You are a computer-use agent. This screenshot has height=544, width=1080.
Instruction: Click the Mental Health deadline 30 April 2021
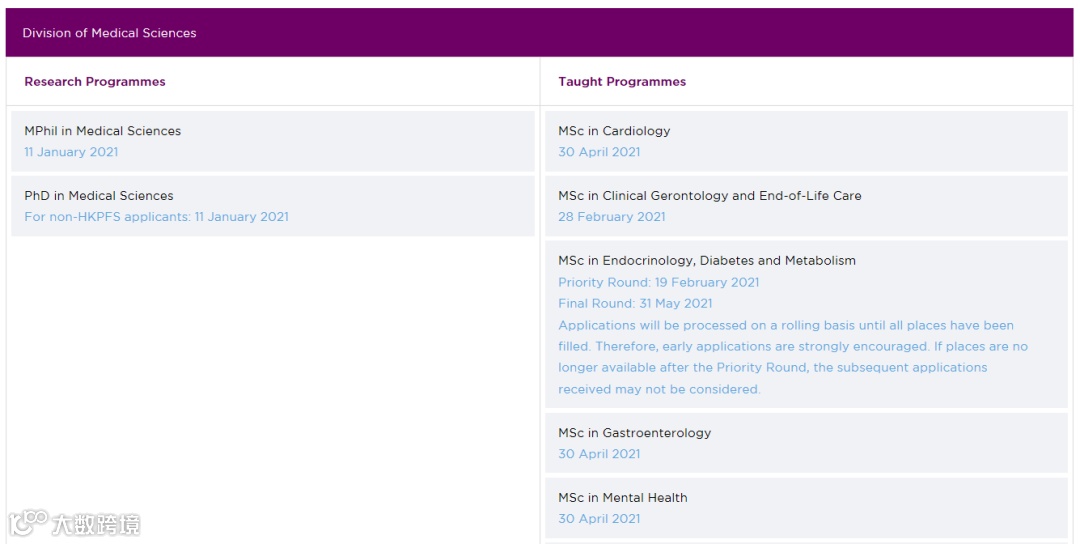(x=599, y=519)
